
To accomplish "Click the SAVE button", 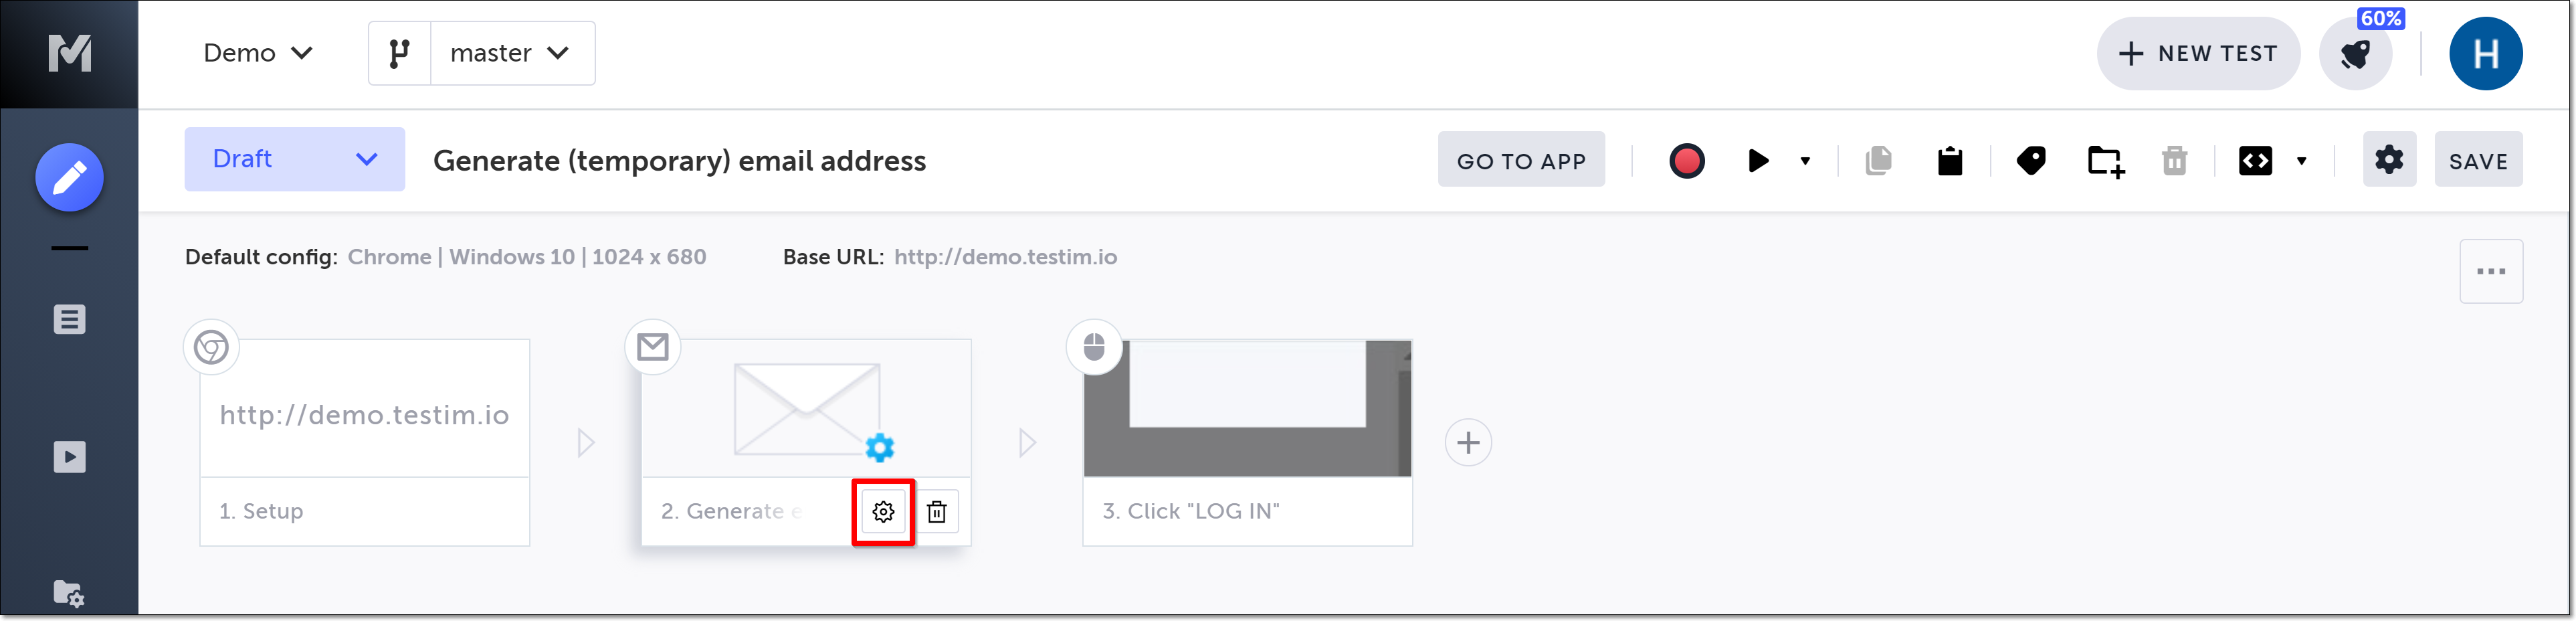I will click(x=2477, y=161).
